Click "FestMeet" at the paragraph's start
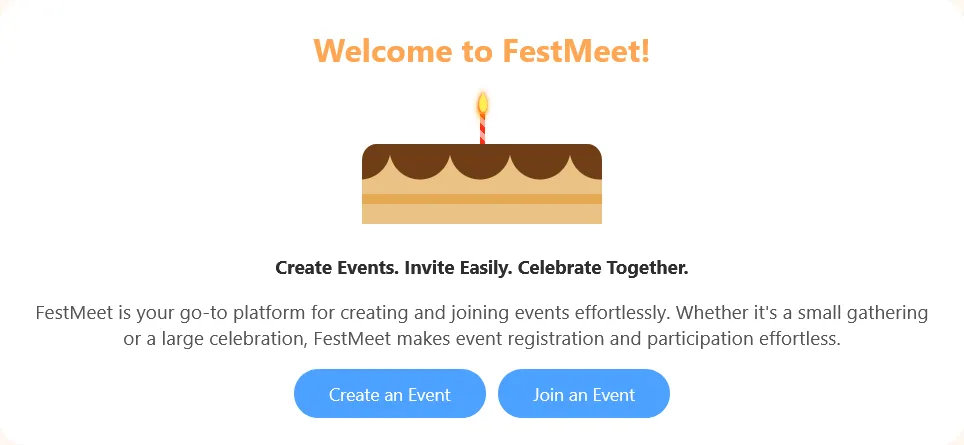The image size is (964, 445). [x=74, y=312]
